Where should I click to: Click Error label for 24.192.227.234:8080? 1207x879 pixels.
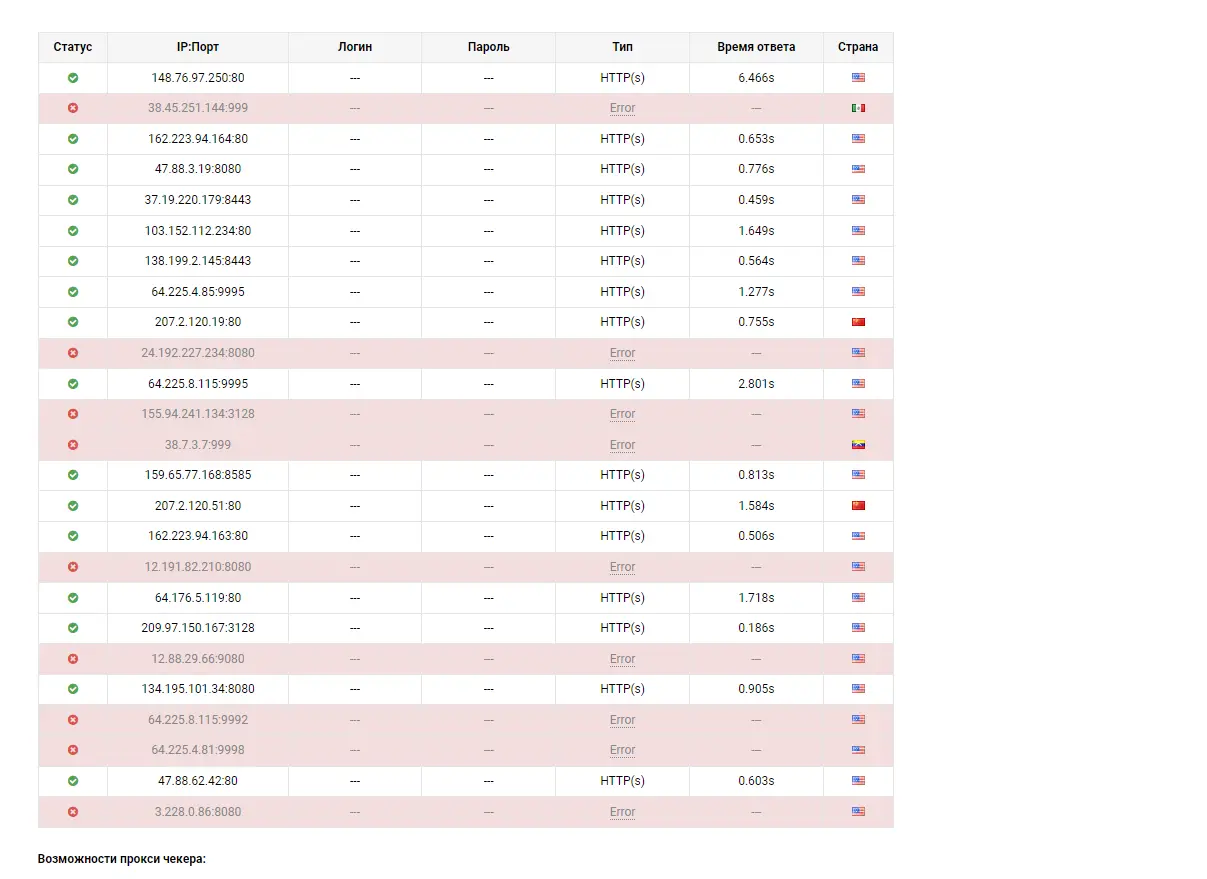coord(622,353)
